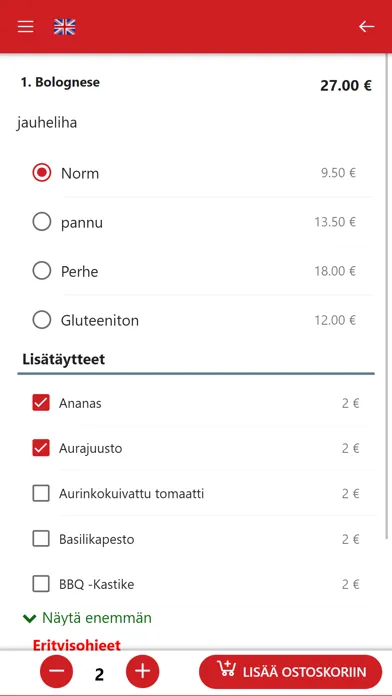Uncheck the Aurajuusto topping
This screenshot has width=392, height=696.
[41, 448]
